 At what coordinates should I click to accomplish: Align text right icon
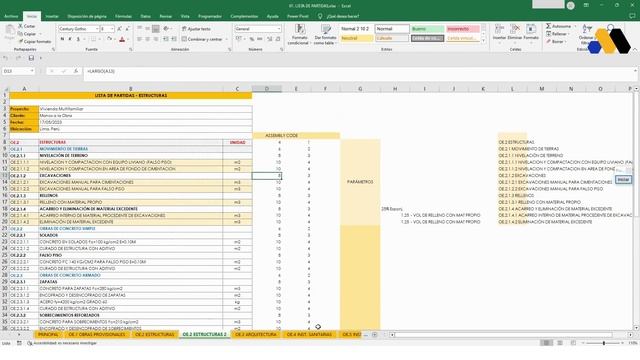pos(156,39)
